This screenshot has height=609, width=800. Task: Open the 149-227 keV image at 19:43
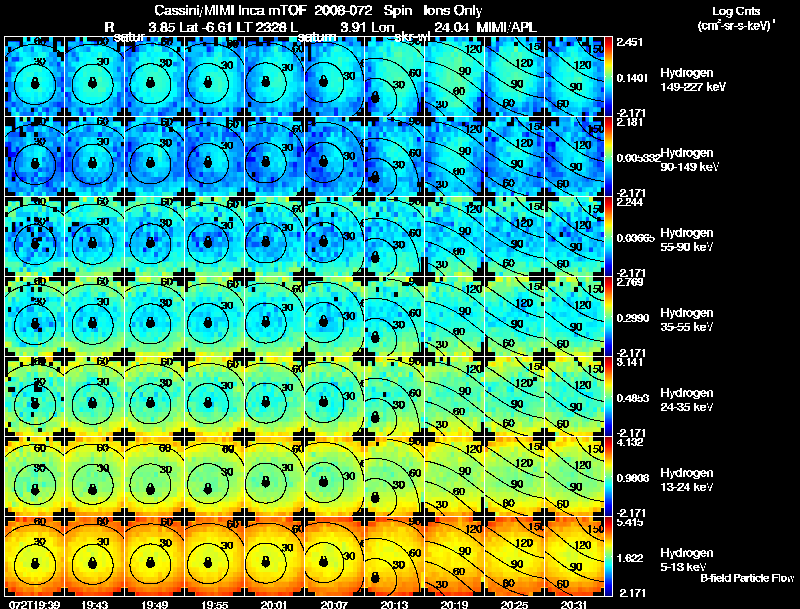[x=94, y=77]
